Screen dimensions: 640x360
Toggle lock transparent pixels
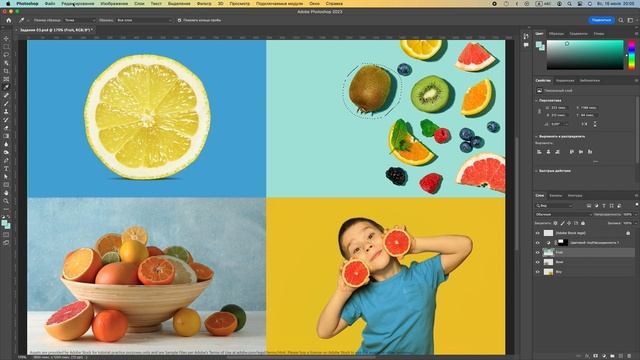click(556, 223)
